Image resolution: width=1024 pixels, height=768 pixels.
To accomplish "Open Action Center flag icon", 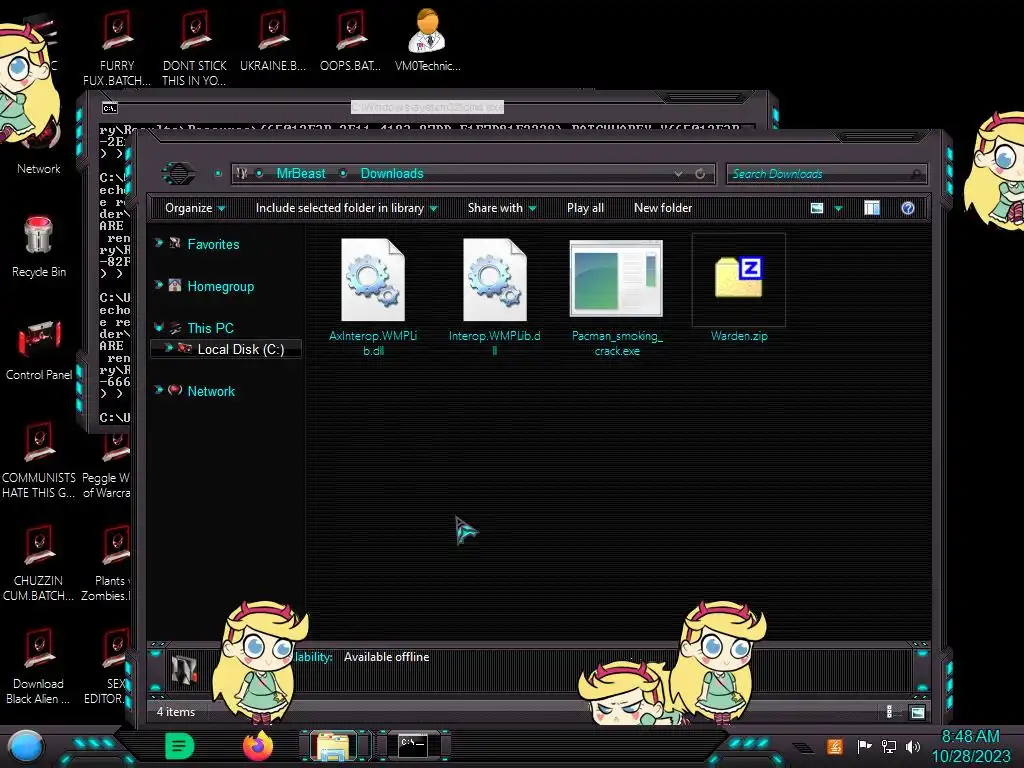I will click(864, 746).
